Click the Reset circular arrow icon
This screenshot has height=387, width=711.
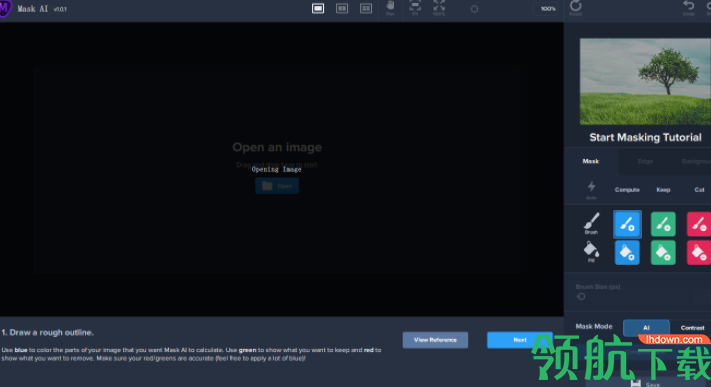coord(575,7)
